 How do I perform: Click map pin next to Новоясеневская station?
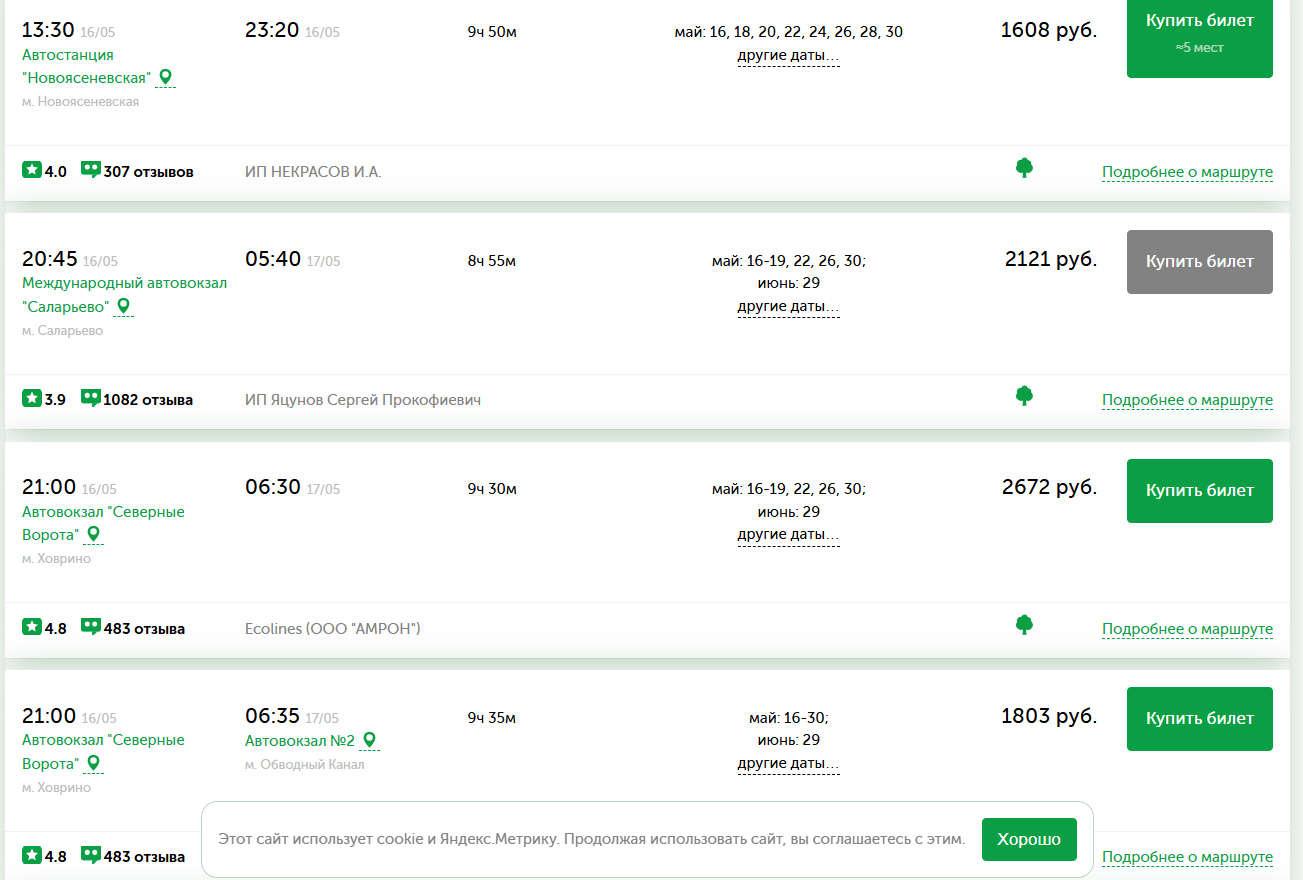pos(166,77)
